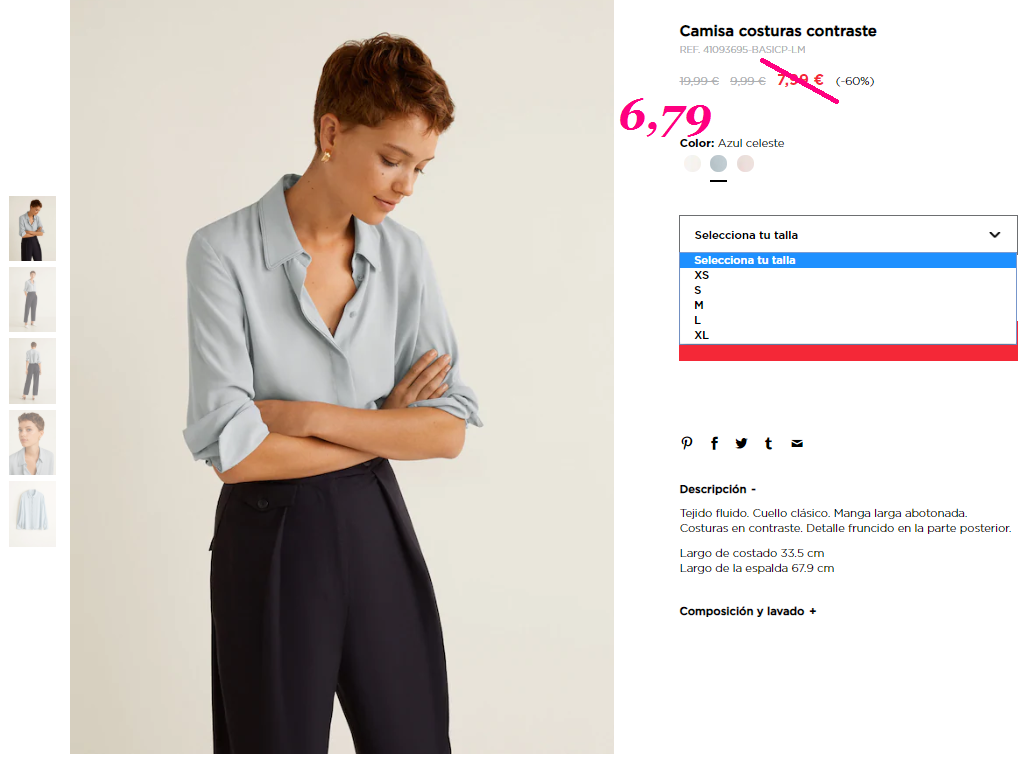Image resolution: width=1020 pixels, height=759 pixels.
Task: Pick size M in the dropdown list
Action: 848,305
